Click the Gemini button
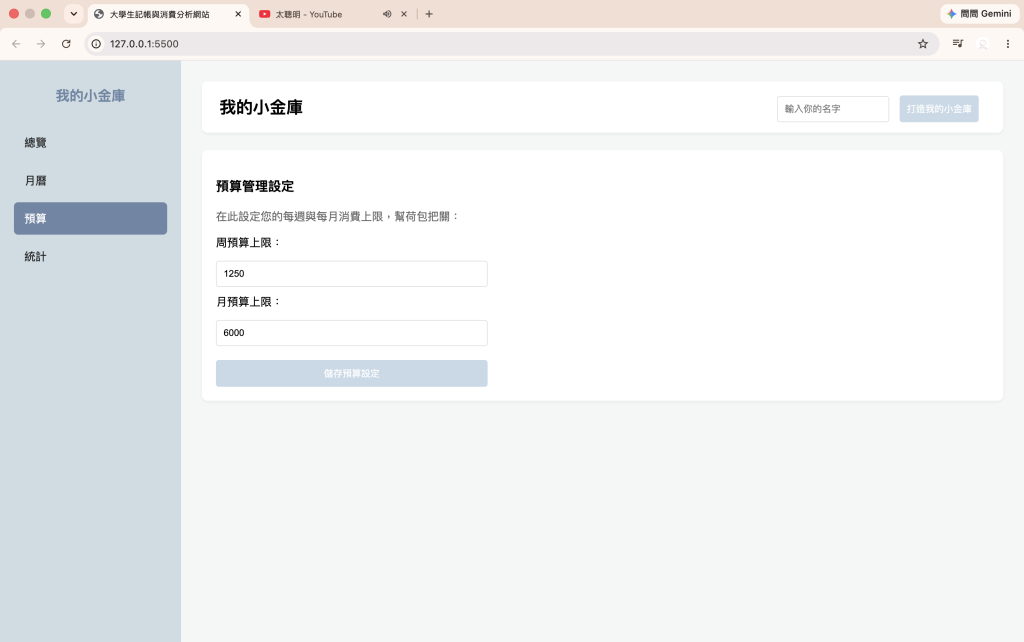1024x642 pixels. [x=980, y=14]
